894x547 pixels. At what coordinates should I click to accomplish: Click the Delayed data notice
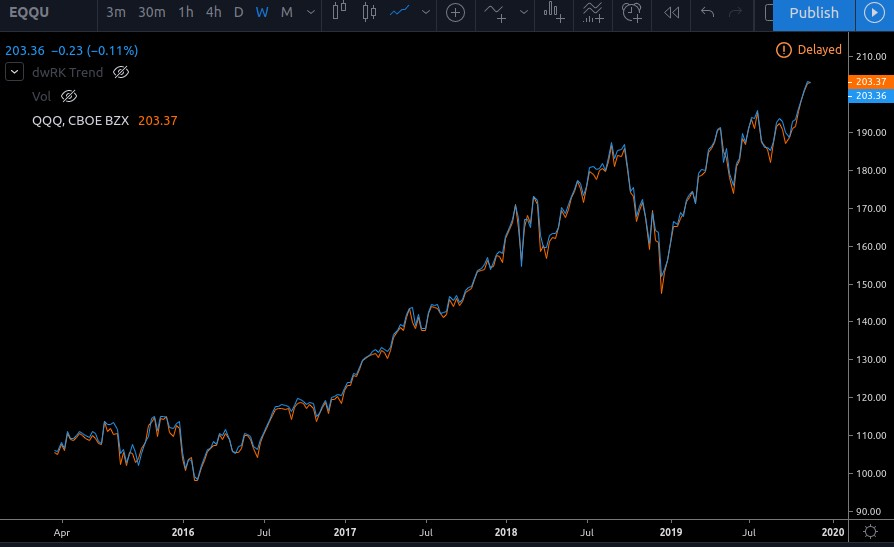pos(809,49)
